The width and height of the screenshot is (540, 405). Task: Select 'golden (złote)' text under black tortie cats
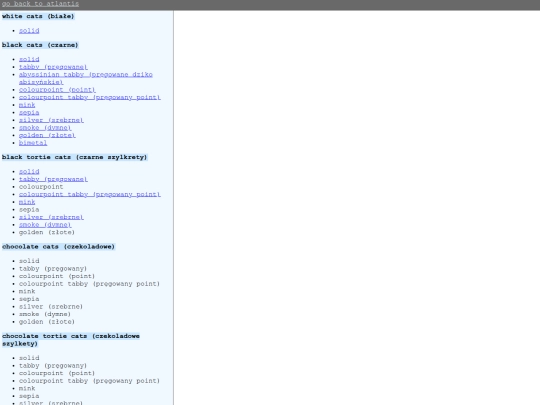pos(47,232)
